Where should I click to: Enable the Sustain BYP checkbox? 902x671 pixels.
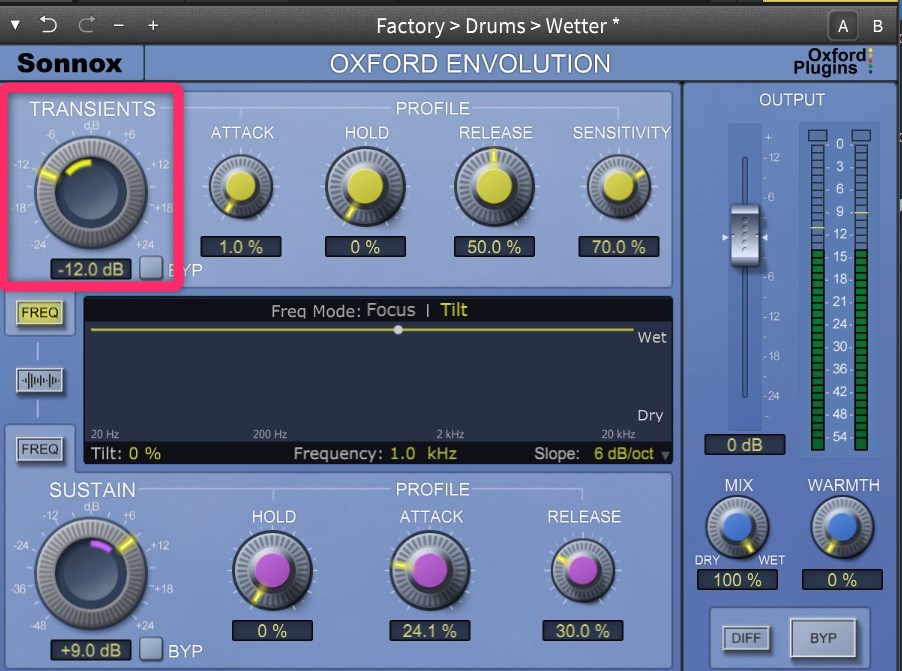pyautogui.click(x=150, y=649)
